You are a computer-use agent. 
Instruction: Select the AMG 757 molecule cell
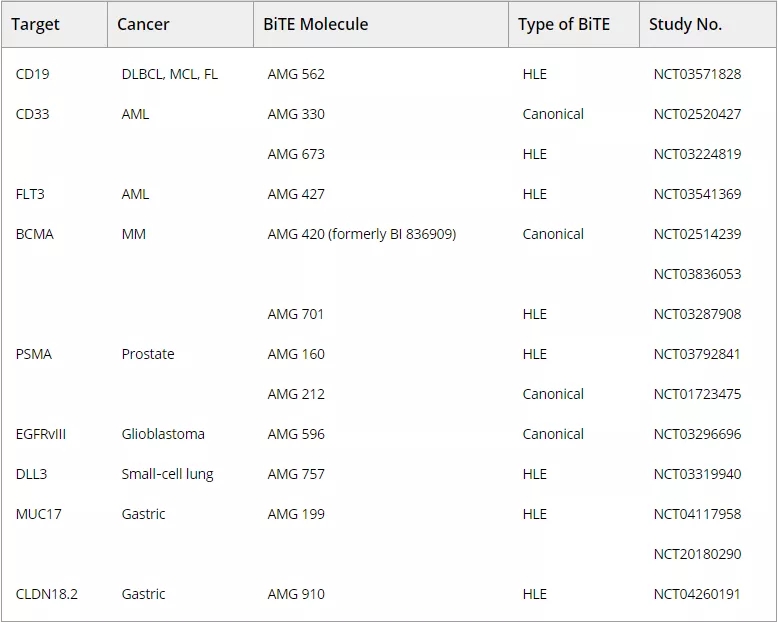click(x=296, y=474)
